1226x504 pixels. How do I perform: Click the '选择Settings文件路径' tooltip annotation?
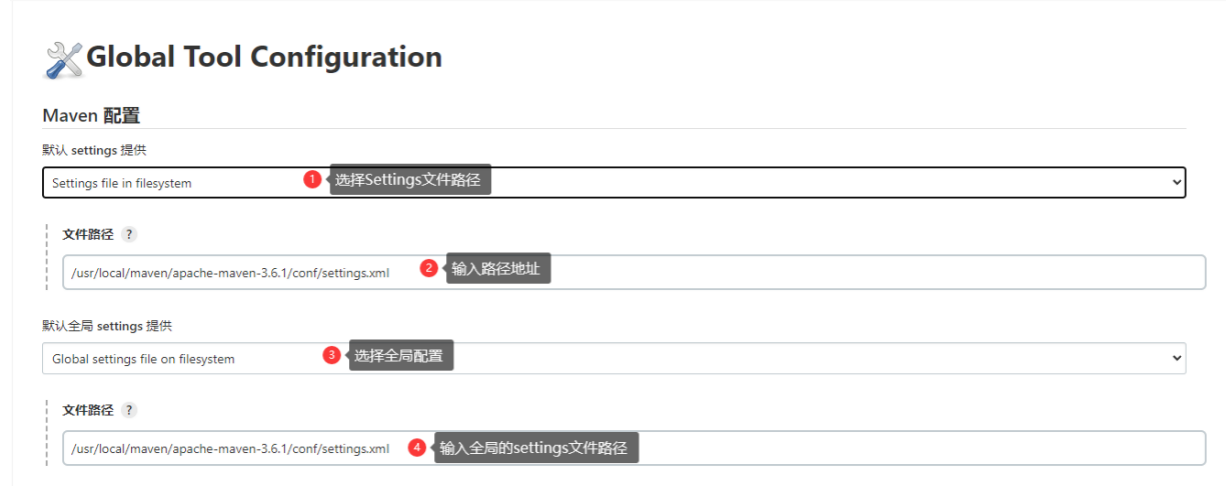click(x=410, y=180)
